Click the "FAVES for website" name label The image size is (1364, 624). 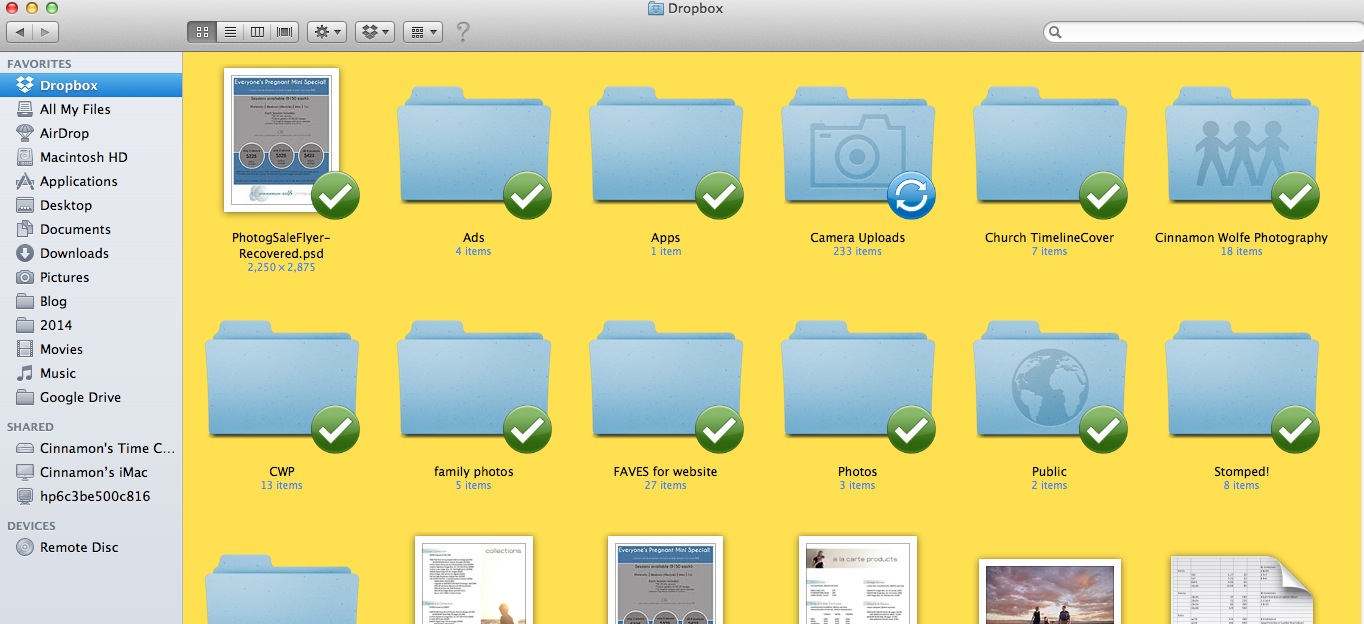coord(666,472)
